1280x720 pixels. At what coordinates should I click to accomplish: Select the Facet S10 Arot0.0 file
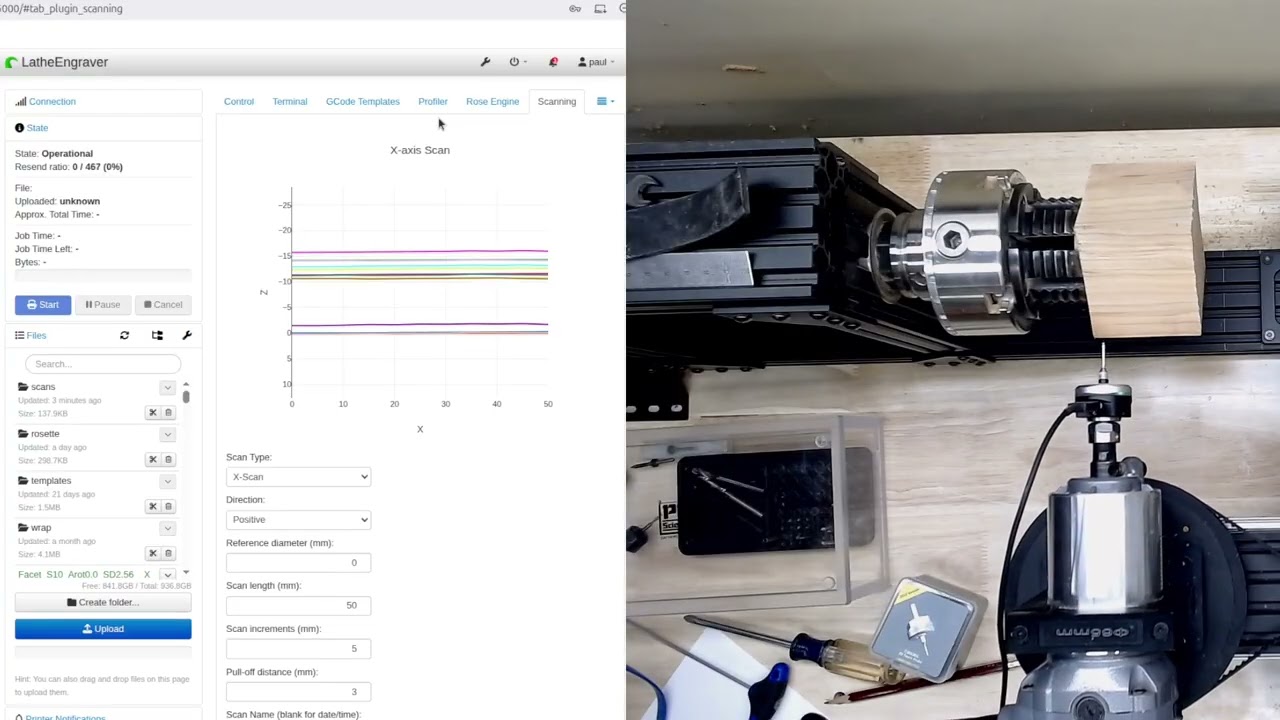(83, 575)
